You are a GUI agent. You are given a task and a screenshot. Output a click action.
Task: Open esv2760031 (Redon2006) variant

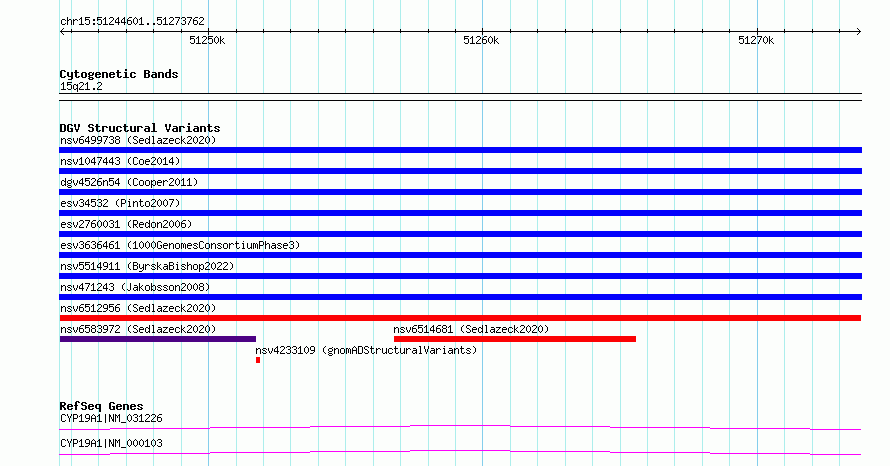pos(126,224)
